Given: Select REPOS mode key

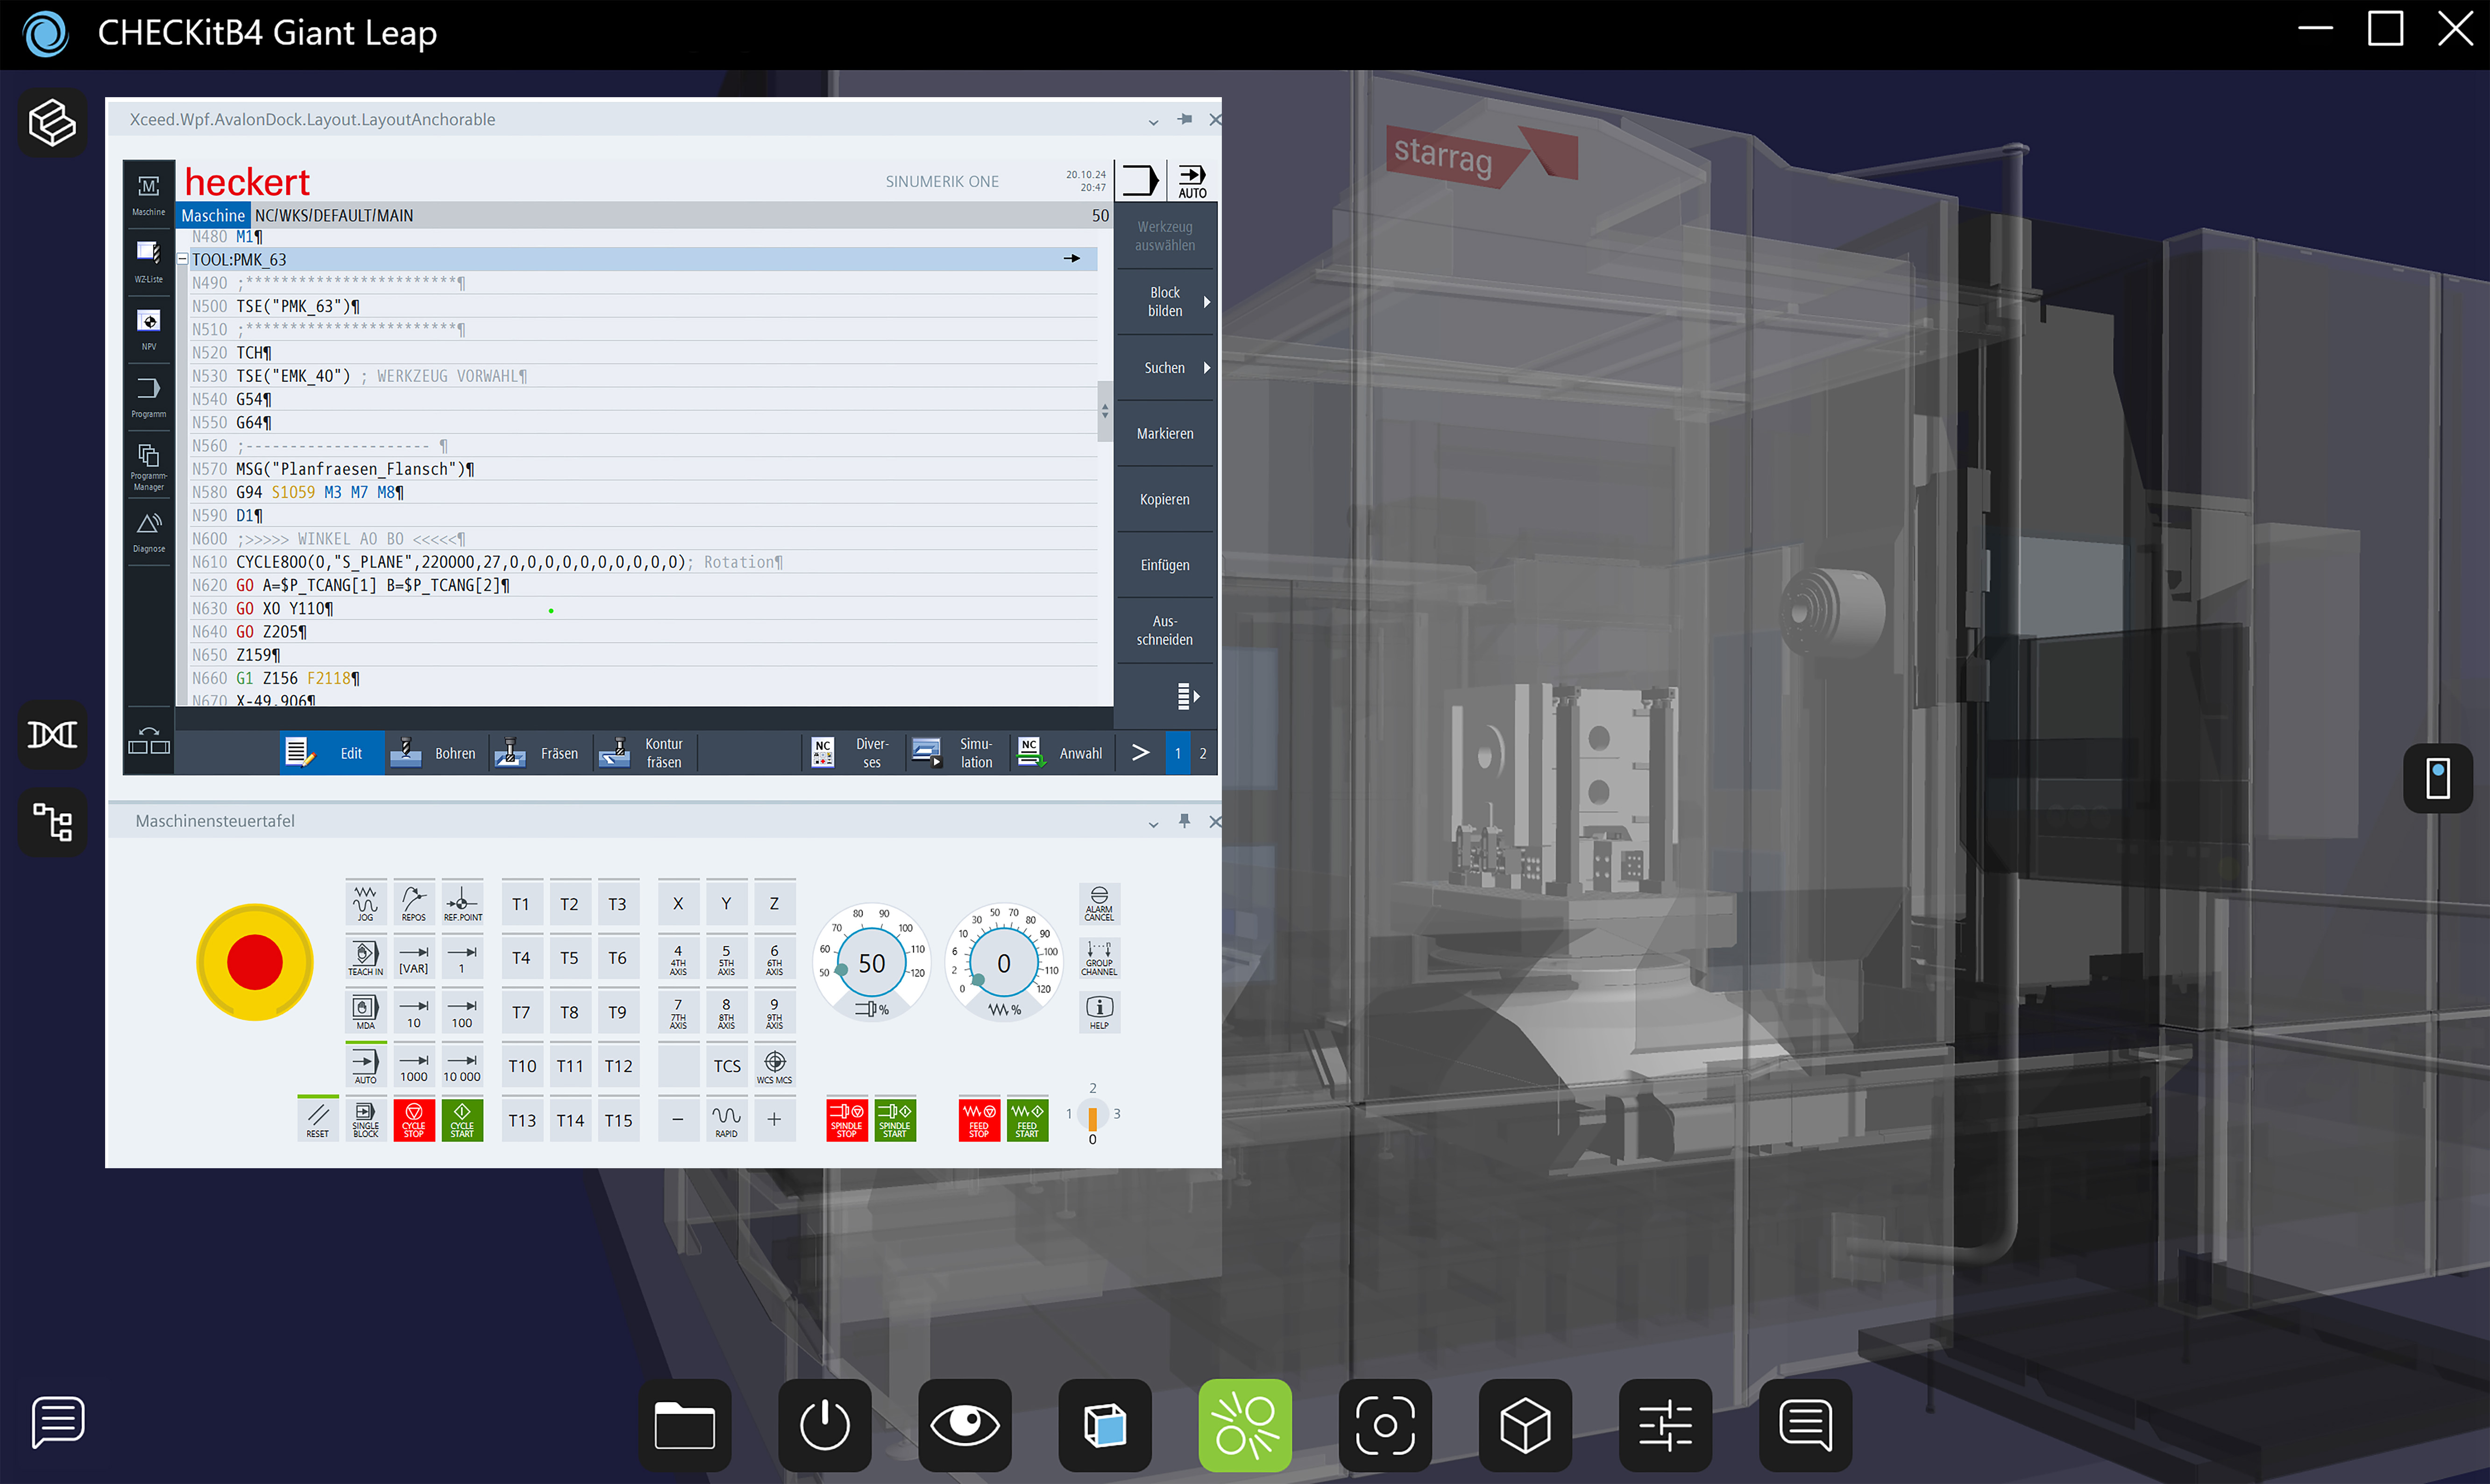Looking at the screenshot, I should [x=414, y=903].
